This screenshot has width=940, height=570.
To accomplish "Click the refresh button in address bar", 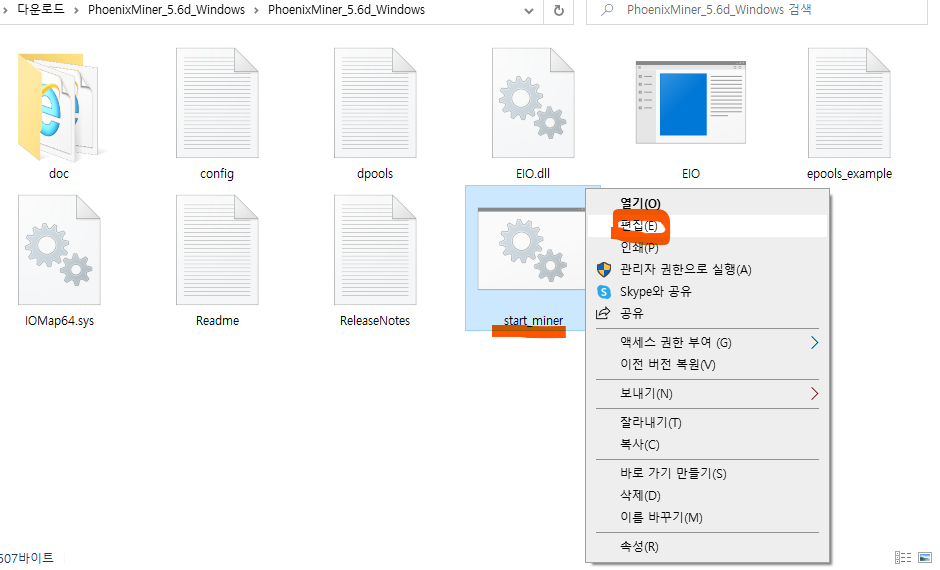I will (x=559, y=10).
